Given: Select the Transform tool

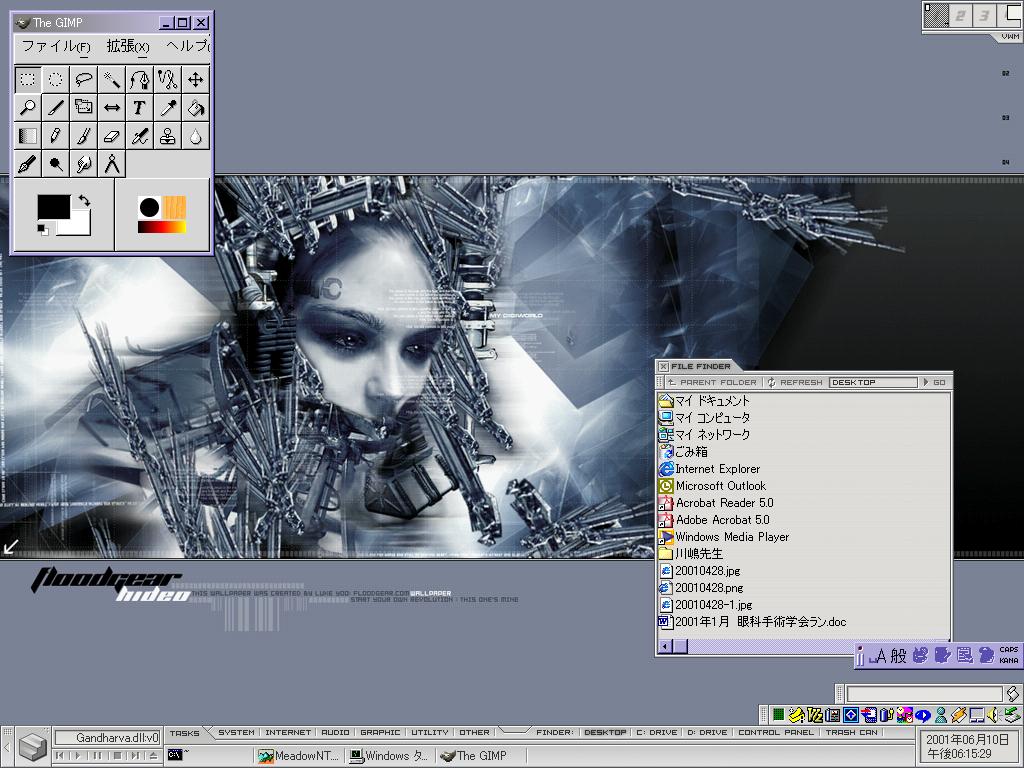Looking at the screenshot, I should click(x=84, y=108).
